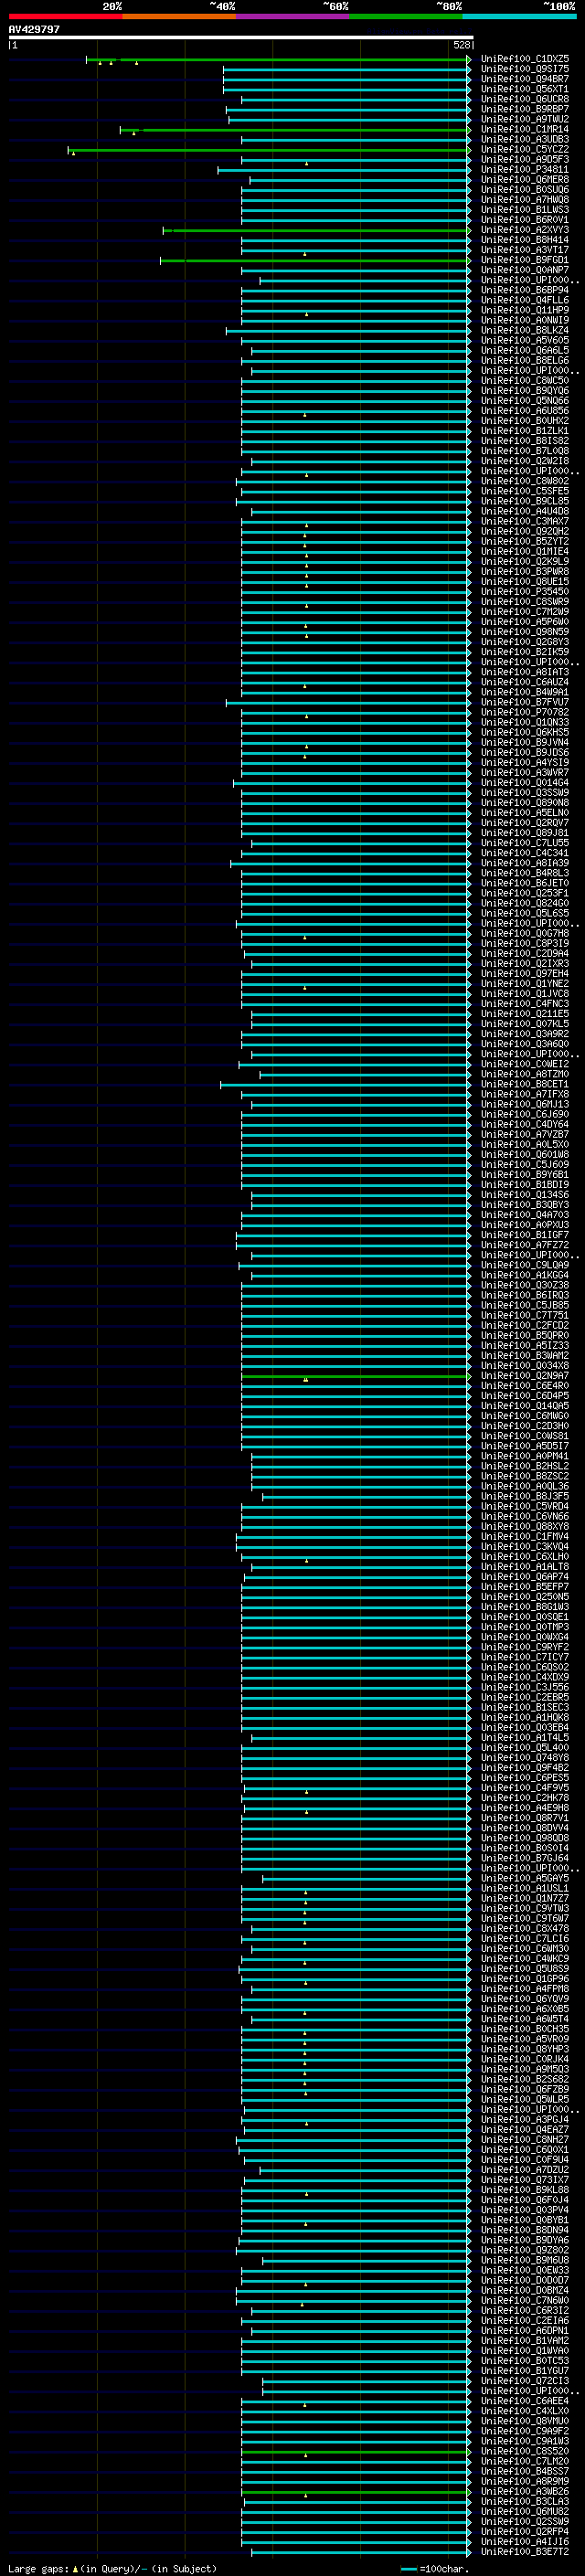Select label UniRef100_Q6MER8
Screen dimensions: 585x2576
pos(525,180)
